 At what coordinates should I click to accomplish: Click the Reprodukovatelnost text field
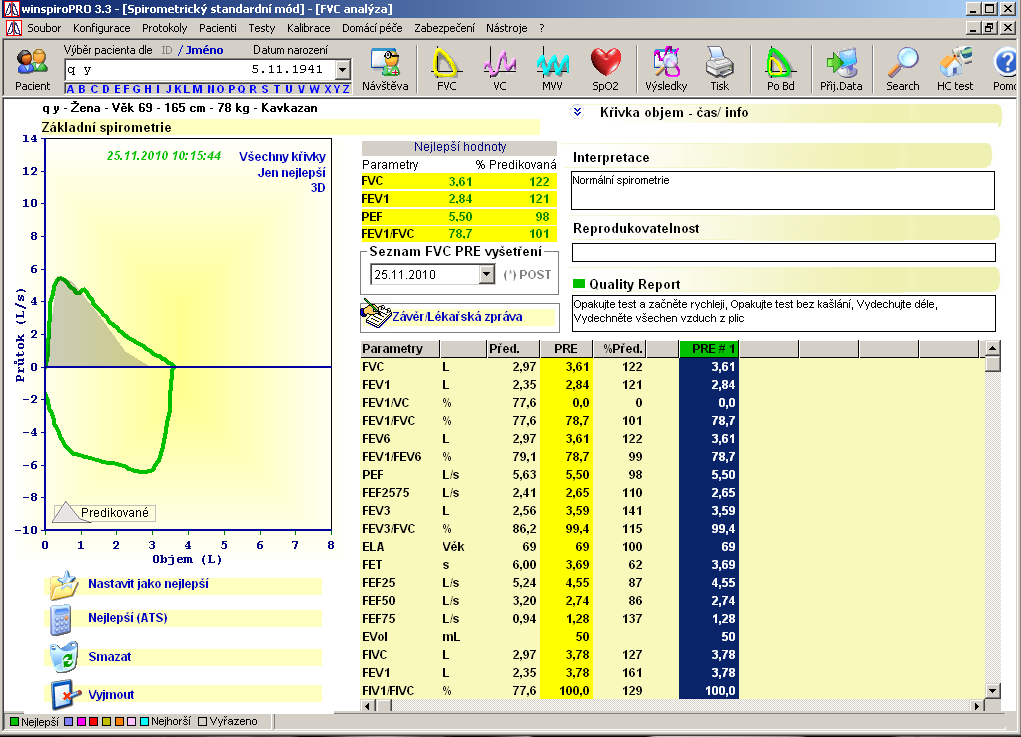tap(783, 252)
